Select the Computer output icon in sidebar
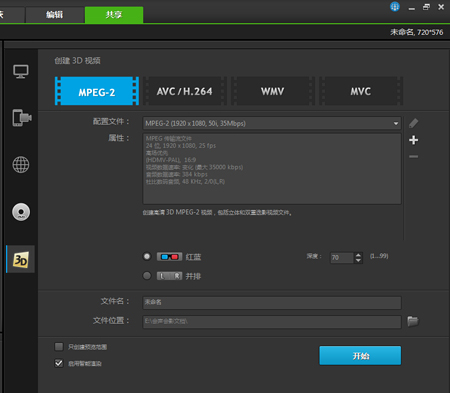The image size is (450, 393). point(21,71)
